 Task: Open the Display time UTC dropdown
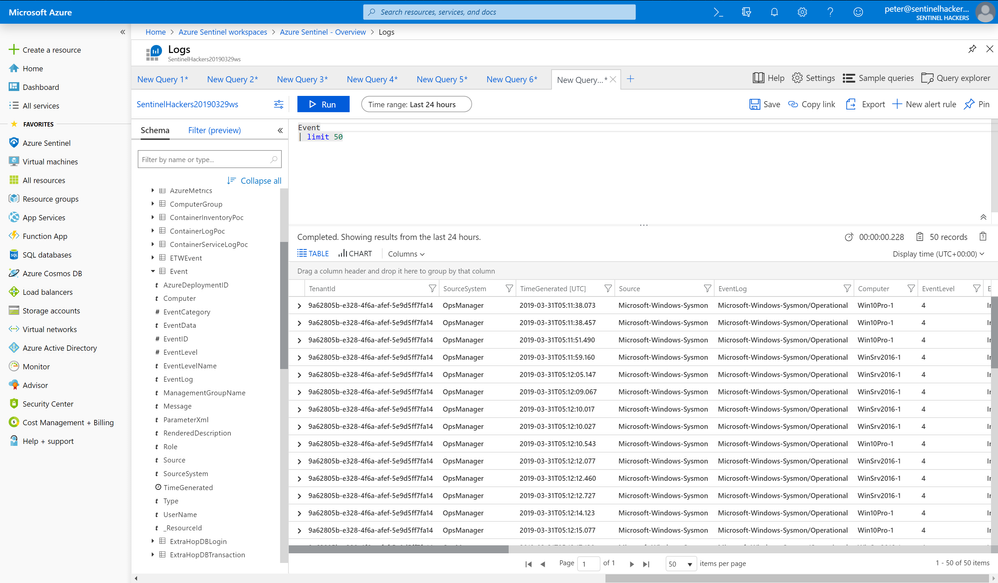[938, 254]
